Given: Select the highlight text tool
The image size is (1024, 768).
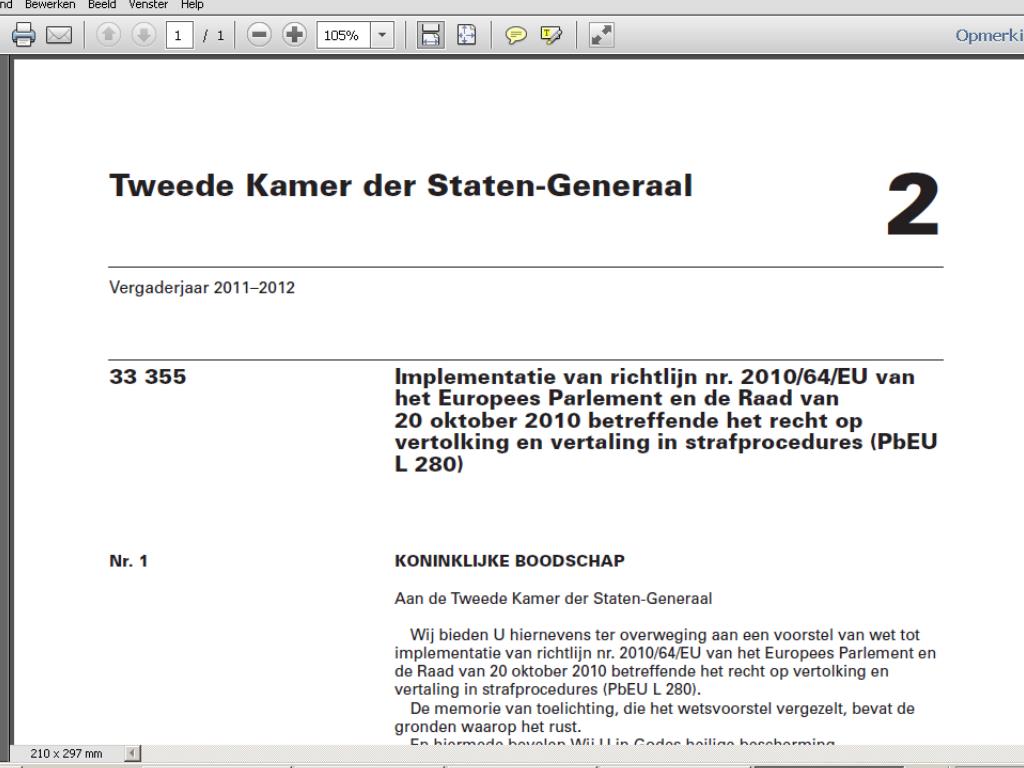Looking at the screenshot, I should coord(551,35).
